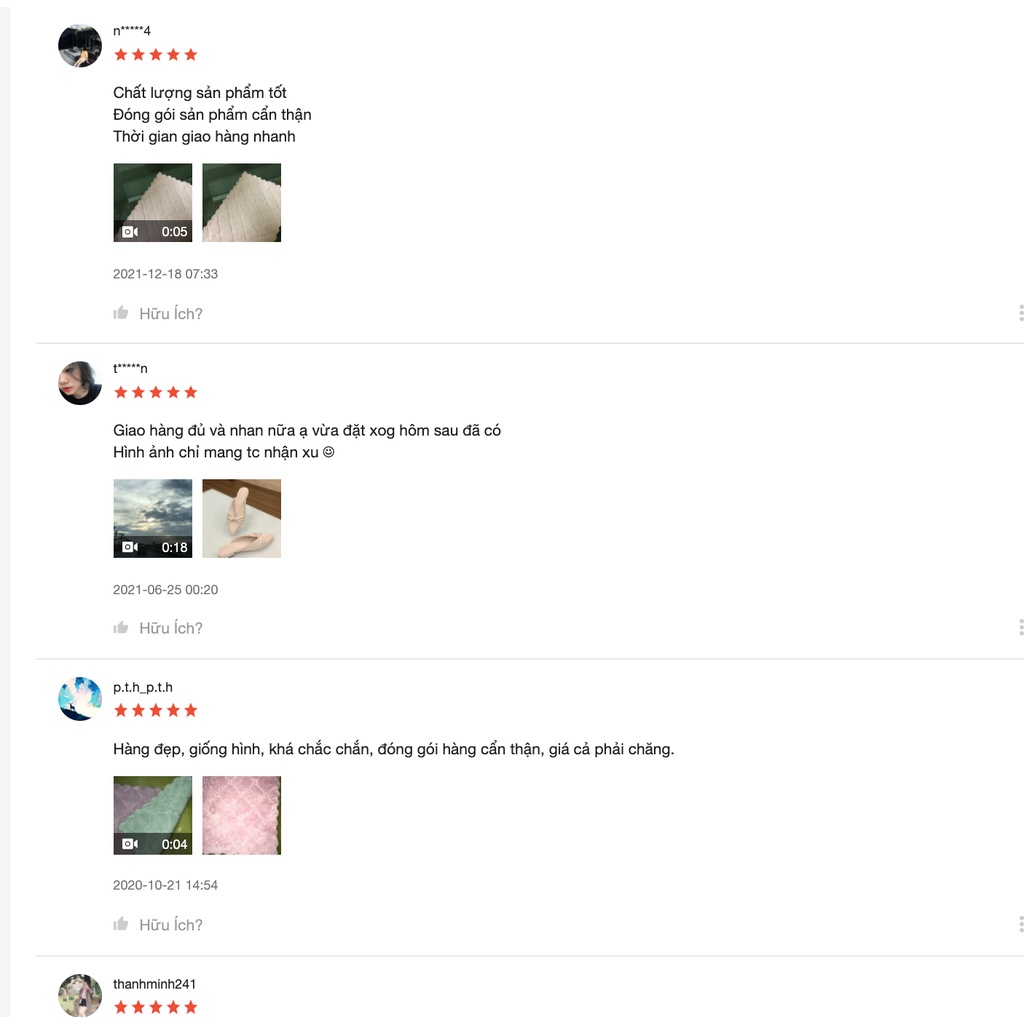Click 'Hữu Ích?' under 2021-06-25 review

pos(171,628)
